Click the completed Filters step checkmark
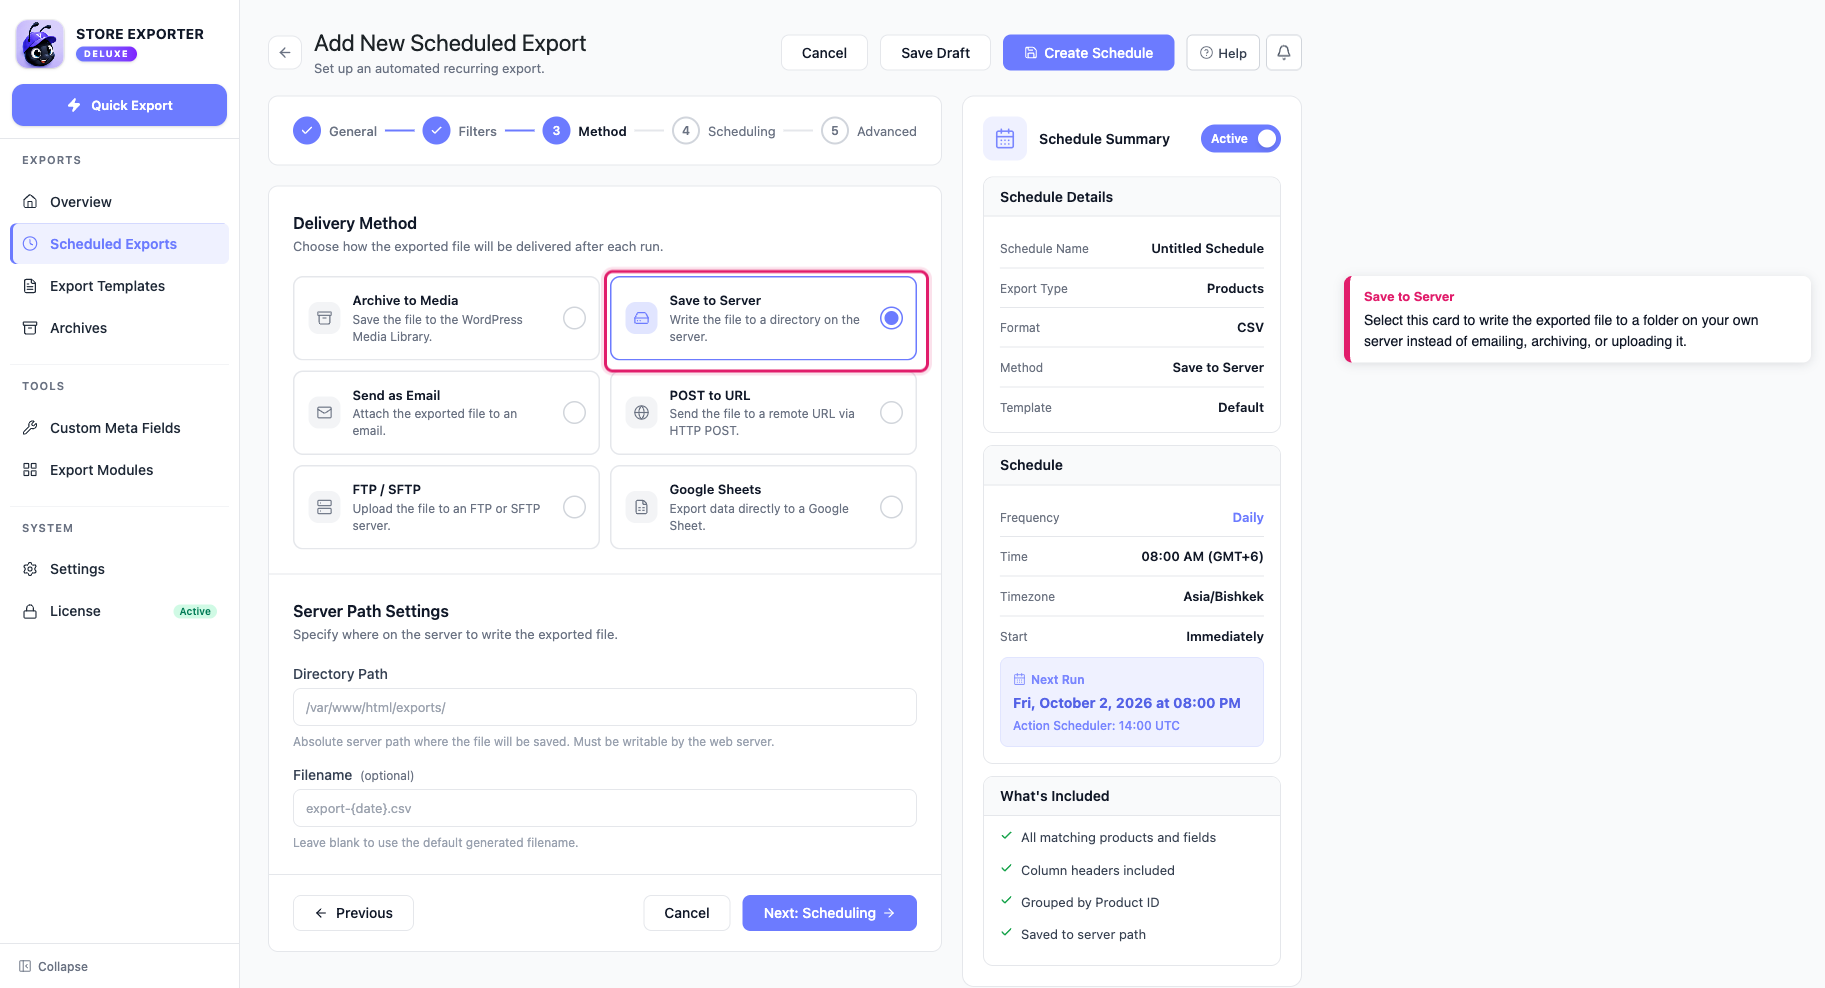 click(x=436, y=131)
